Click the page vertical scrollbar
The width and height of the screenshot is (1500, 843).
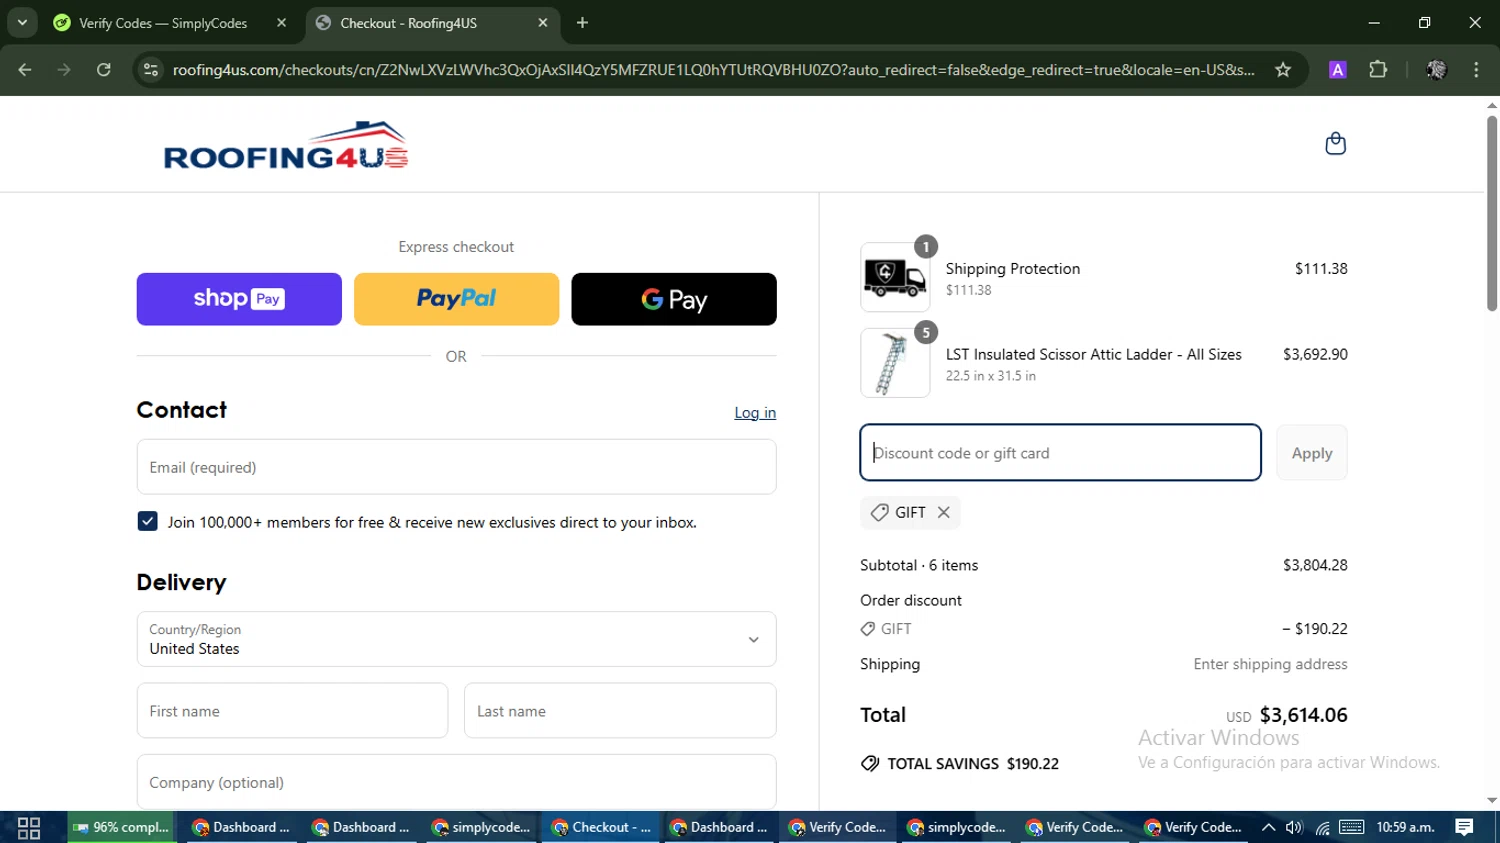point(1492,215)
